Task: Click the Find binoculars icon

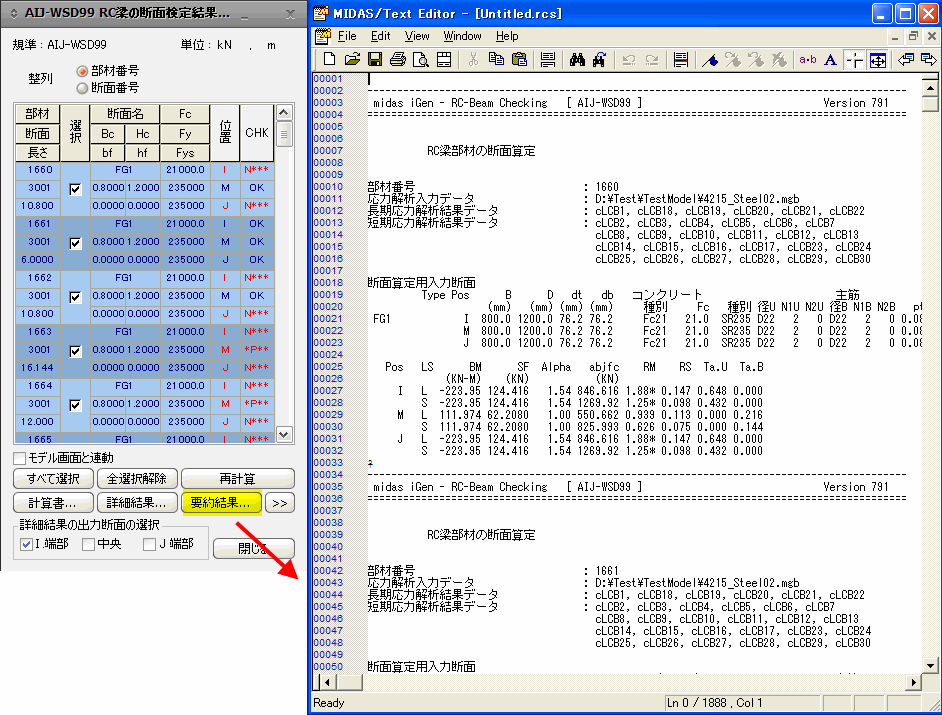Action: [x=577, y=59]
